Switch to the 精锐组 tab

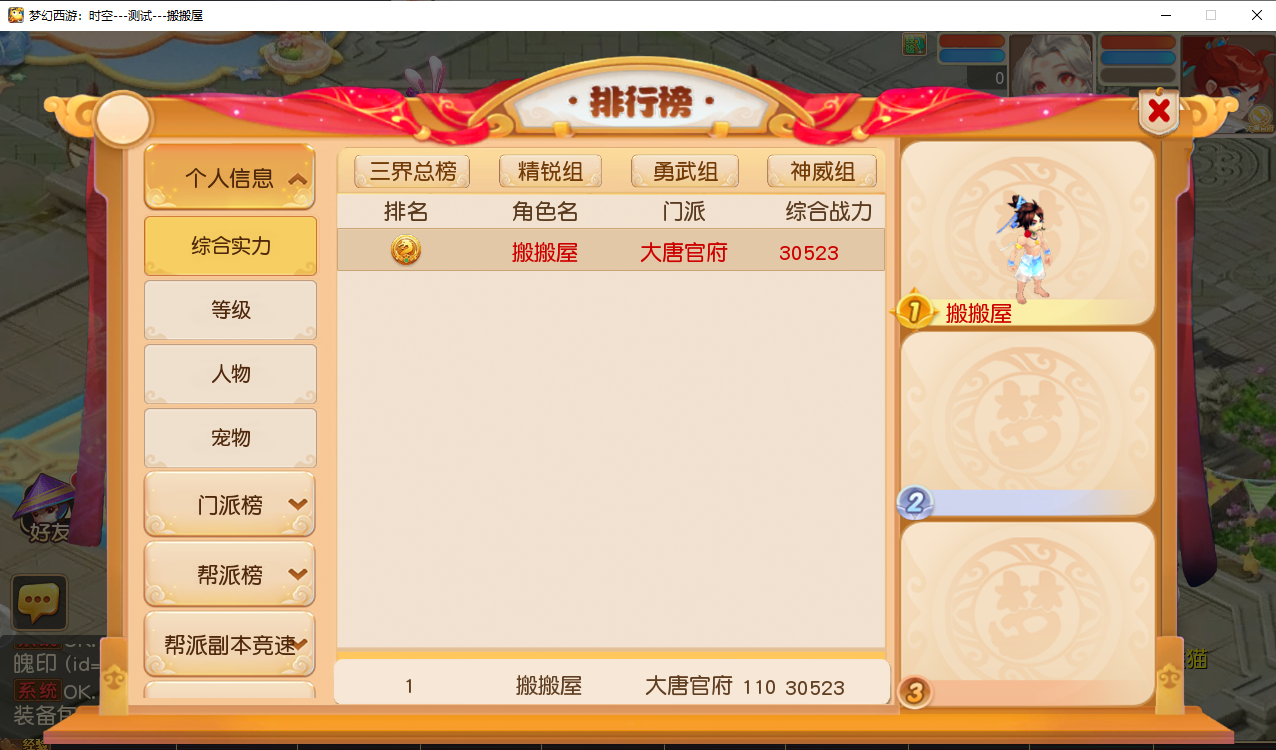point(550,171)
